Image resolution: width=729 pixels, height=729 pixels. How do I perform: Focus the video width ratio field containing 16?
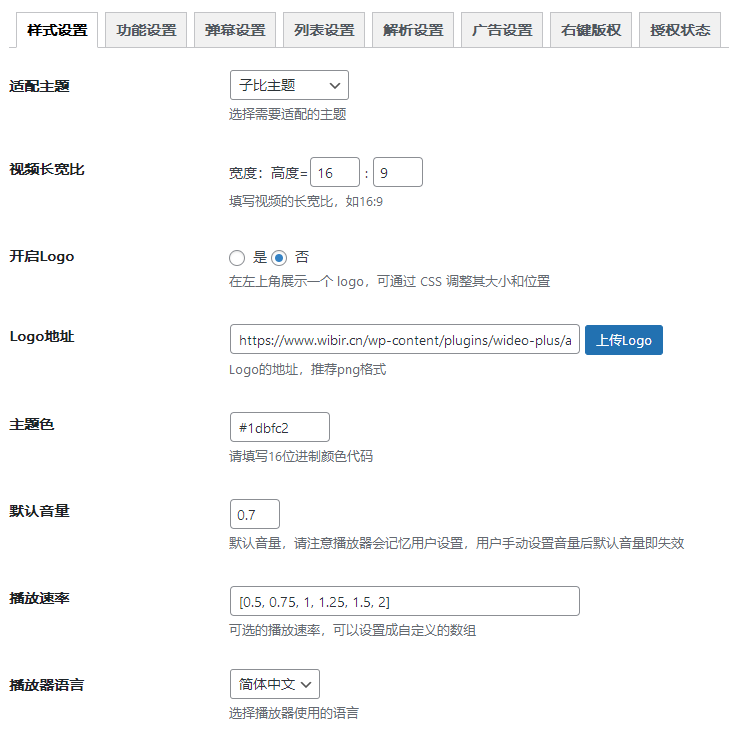335,172
